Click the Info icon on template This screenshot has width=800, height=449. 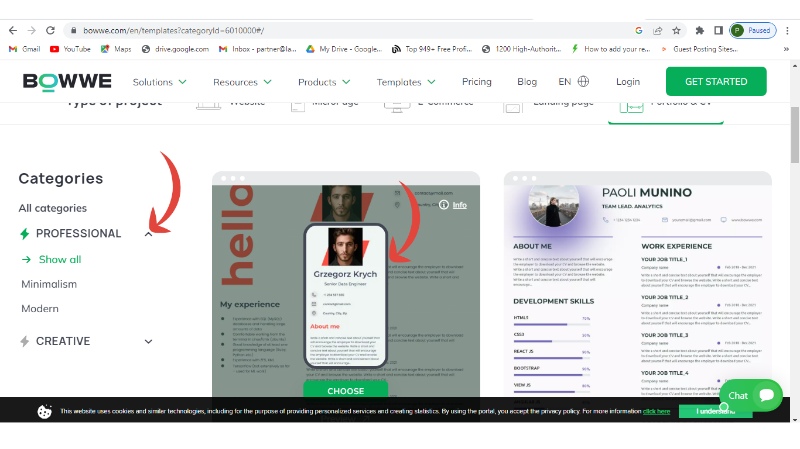pyautogui.click(x=454, y=205)
